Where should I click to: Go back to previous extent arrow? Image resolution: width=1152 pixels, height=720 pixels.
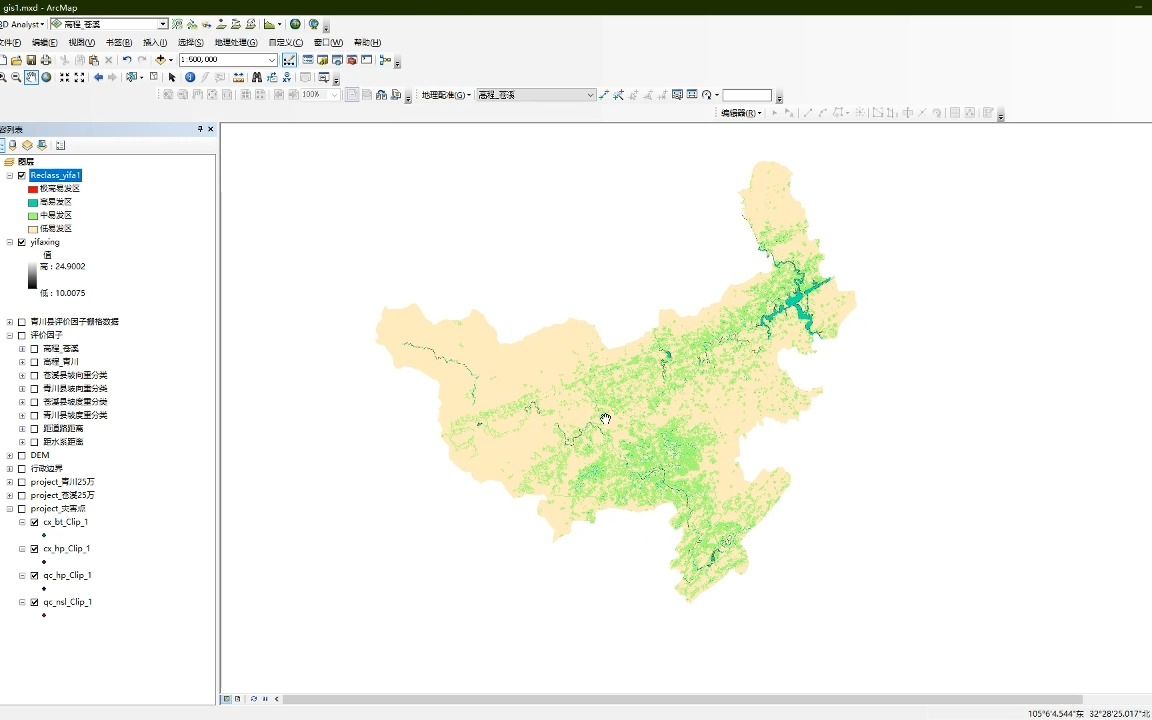[98, 77]
